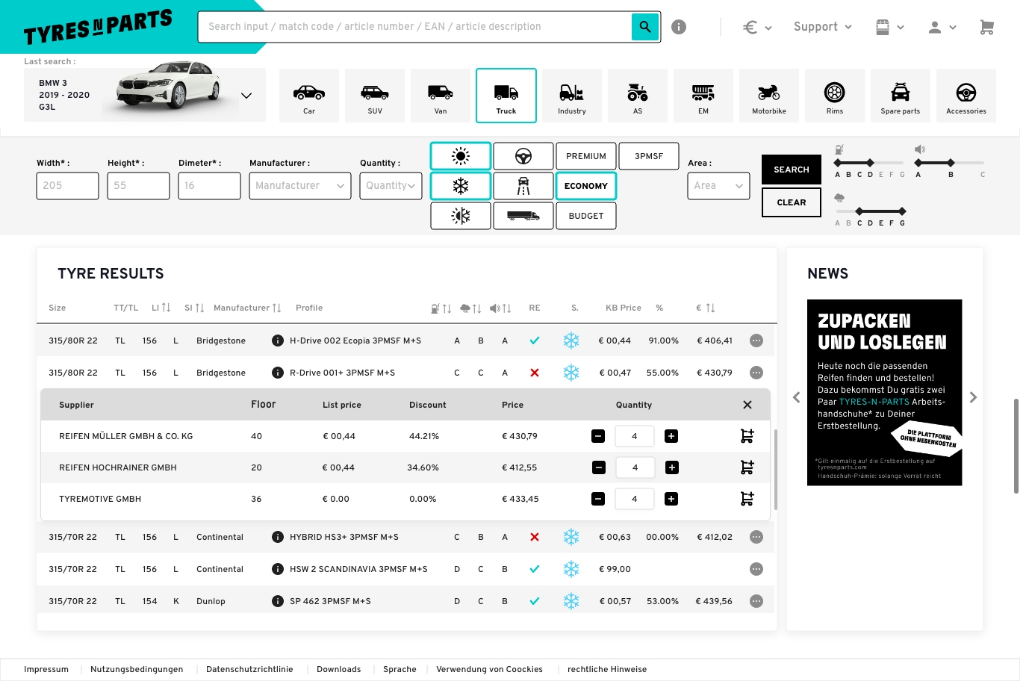
Task: Select the Van vehicle category
Action: [440, 96]
